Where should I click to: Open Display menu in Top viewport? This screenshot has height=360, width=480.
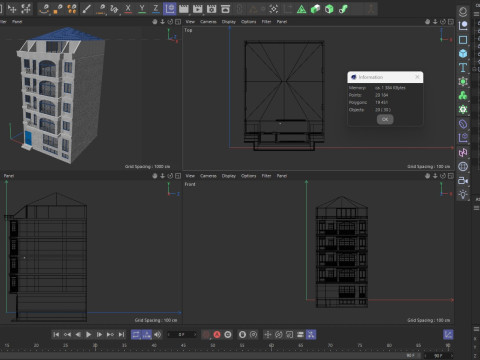(229, 22)
